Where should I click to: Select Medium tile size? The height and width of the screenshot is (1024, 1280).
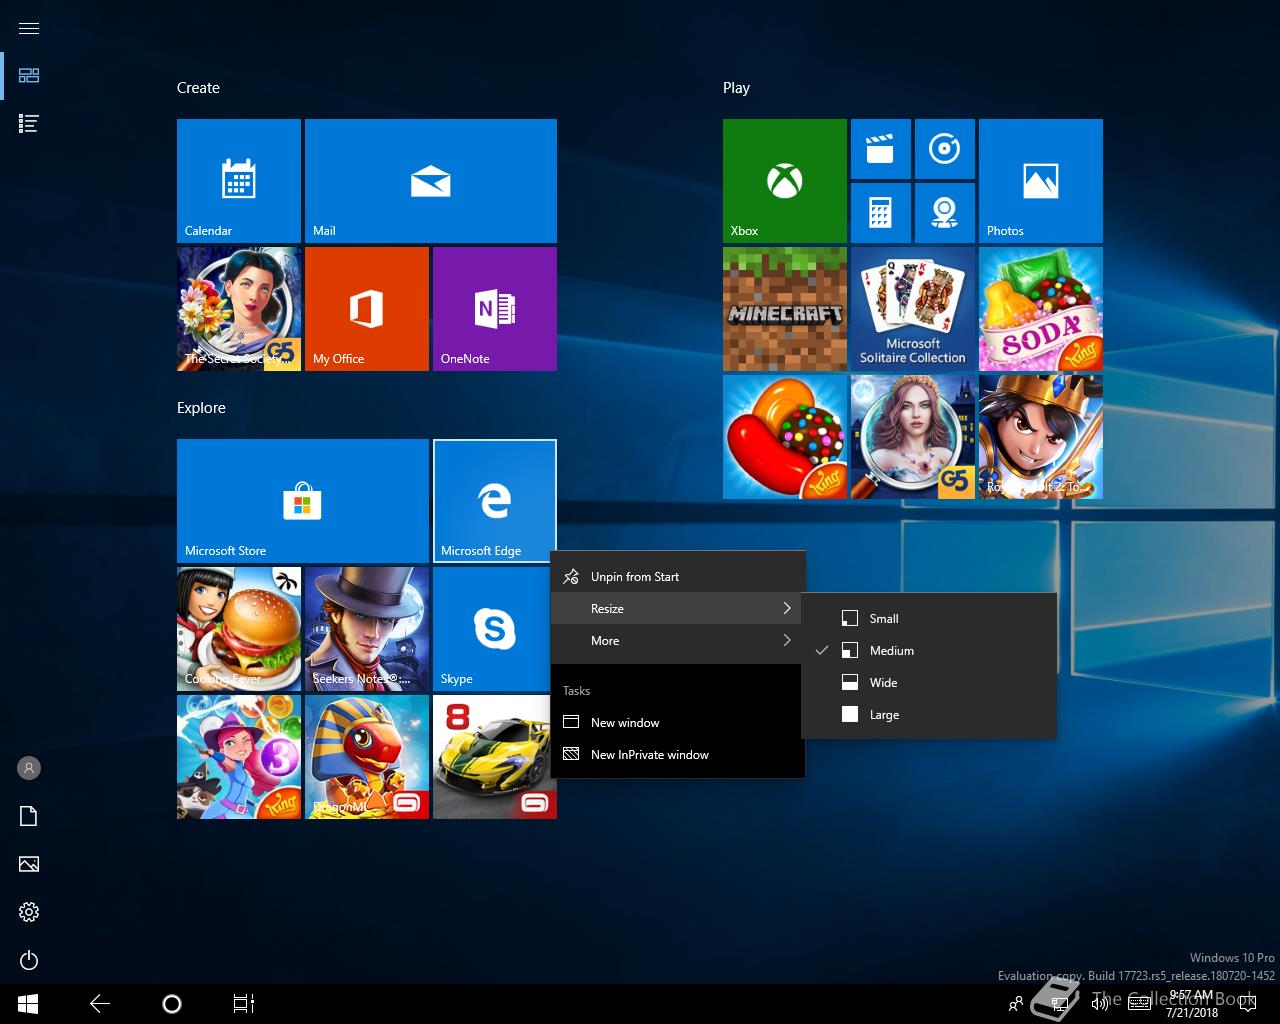click(929, 651)
